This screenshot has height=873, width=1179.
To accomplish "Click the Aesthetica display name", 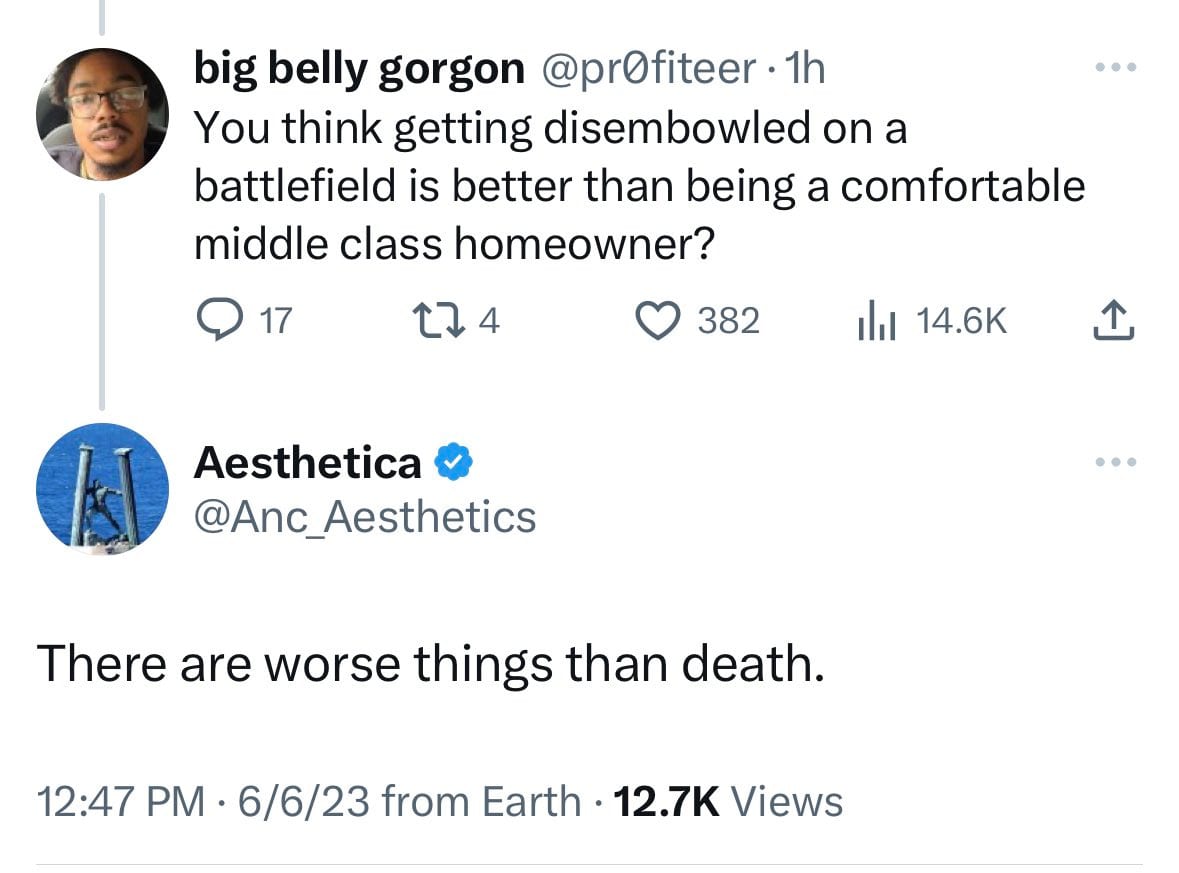I will 308,462.
